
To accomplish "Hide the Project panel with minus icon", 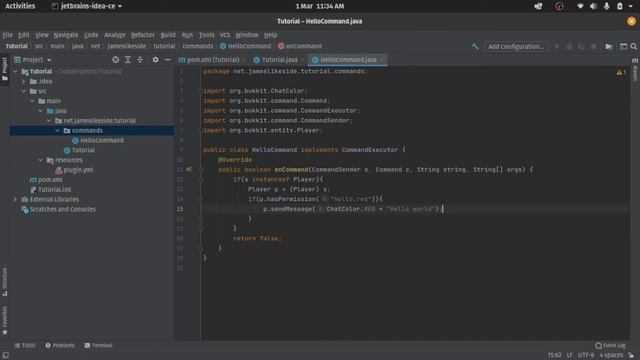I will [167, 60].
